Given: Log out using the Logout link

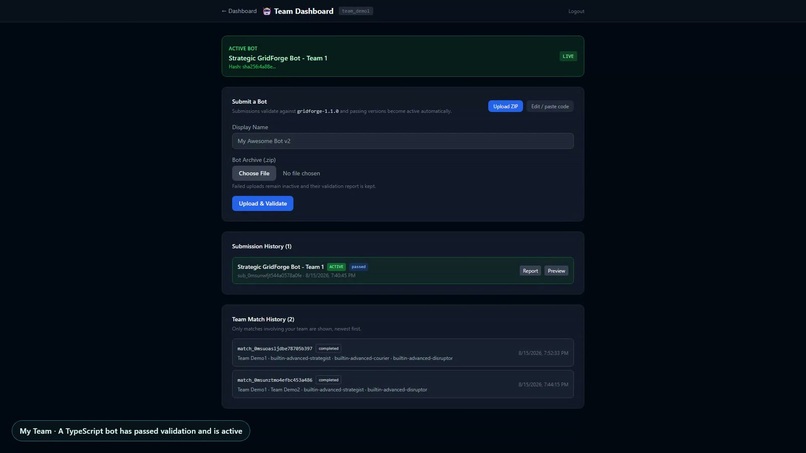Looking at the screenshot, I should (x=576, y=11).
